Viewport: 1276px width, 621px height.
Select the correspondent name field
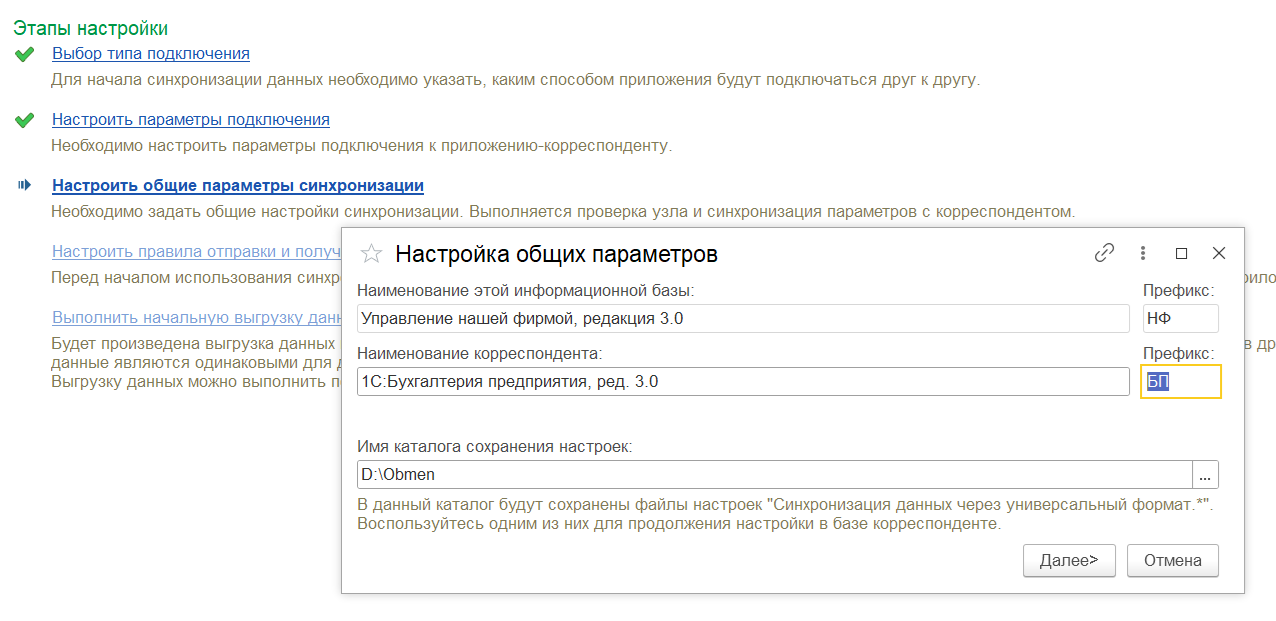pos(740,381)
